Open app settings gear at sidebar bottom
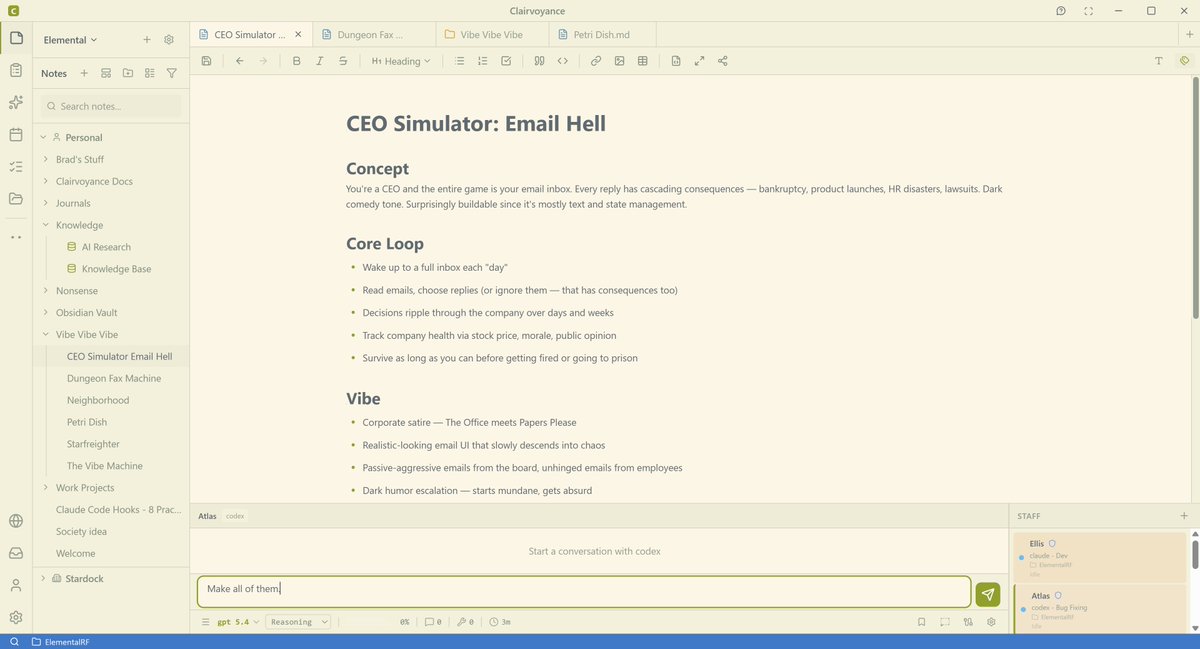The width and height of the screenshot is (1200, 649). (x=15, y=617)
